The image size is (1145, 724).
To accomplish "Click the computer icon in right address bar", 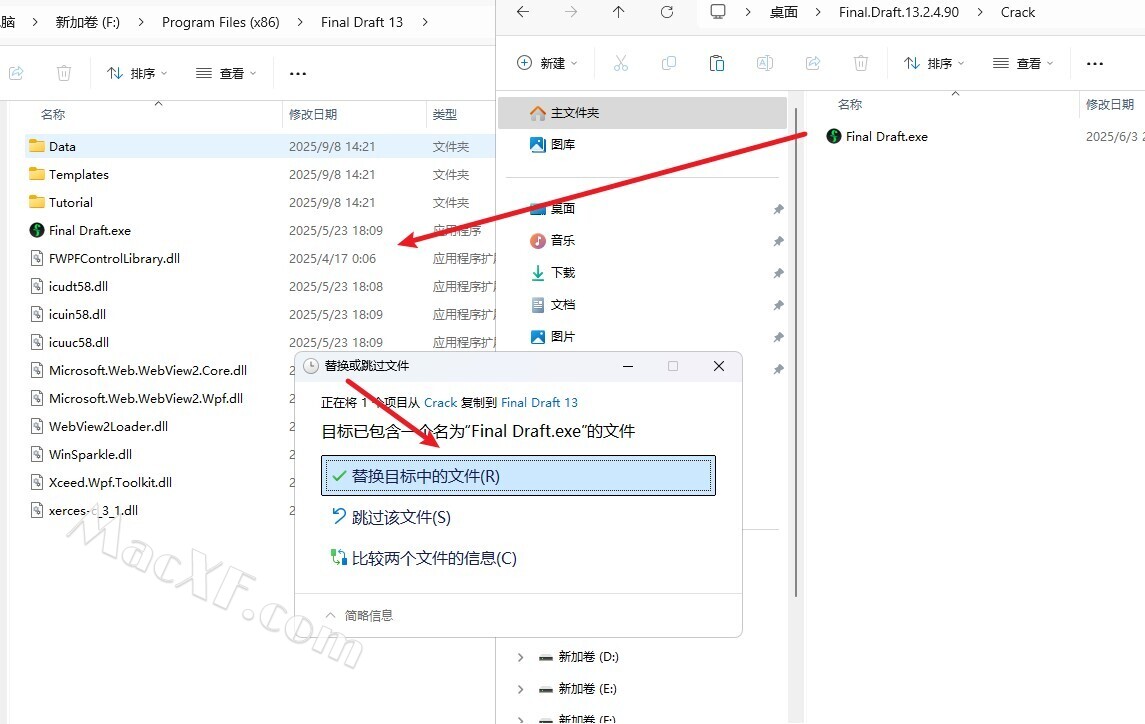I will click(x=718, y=12).
